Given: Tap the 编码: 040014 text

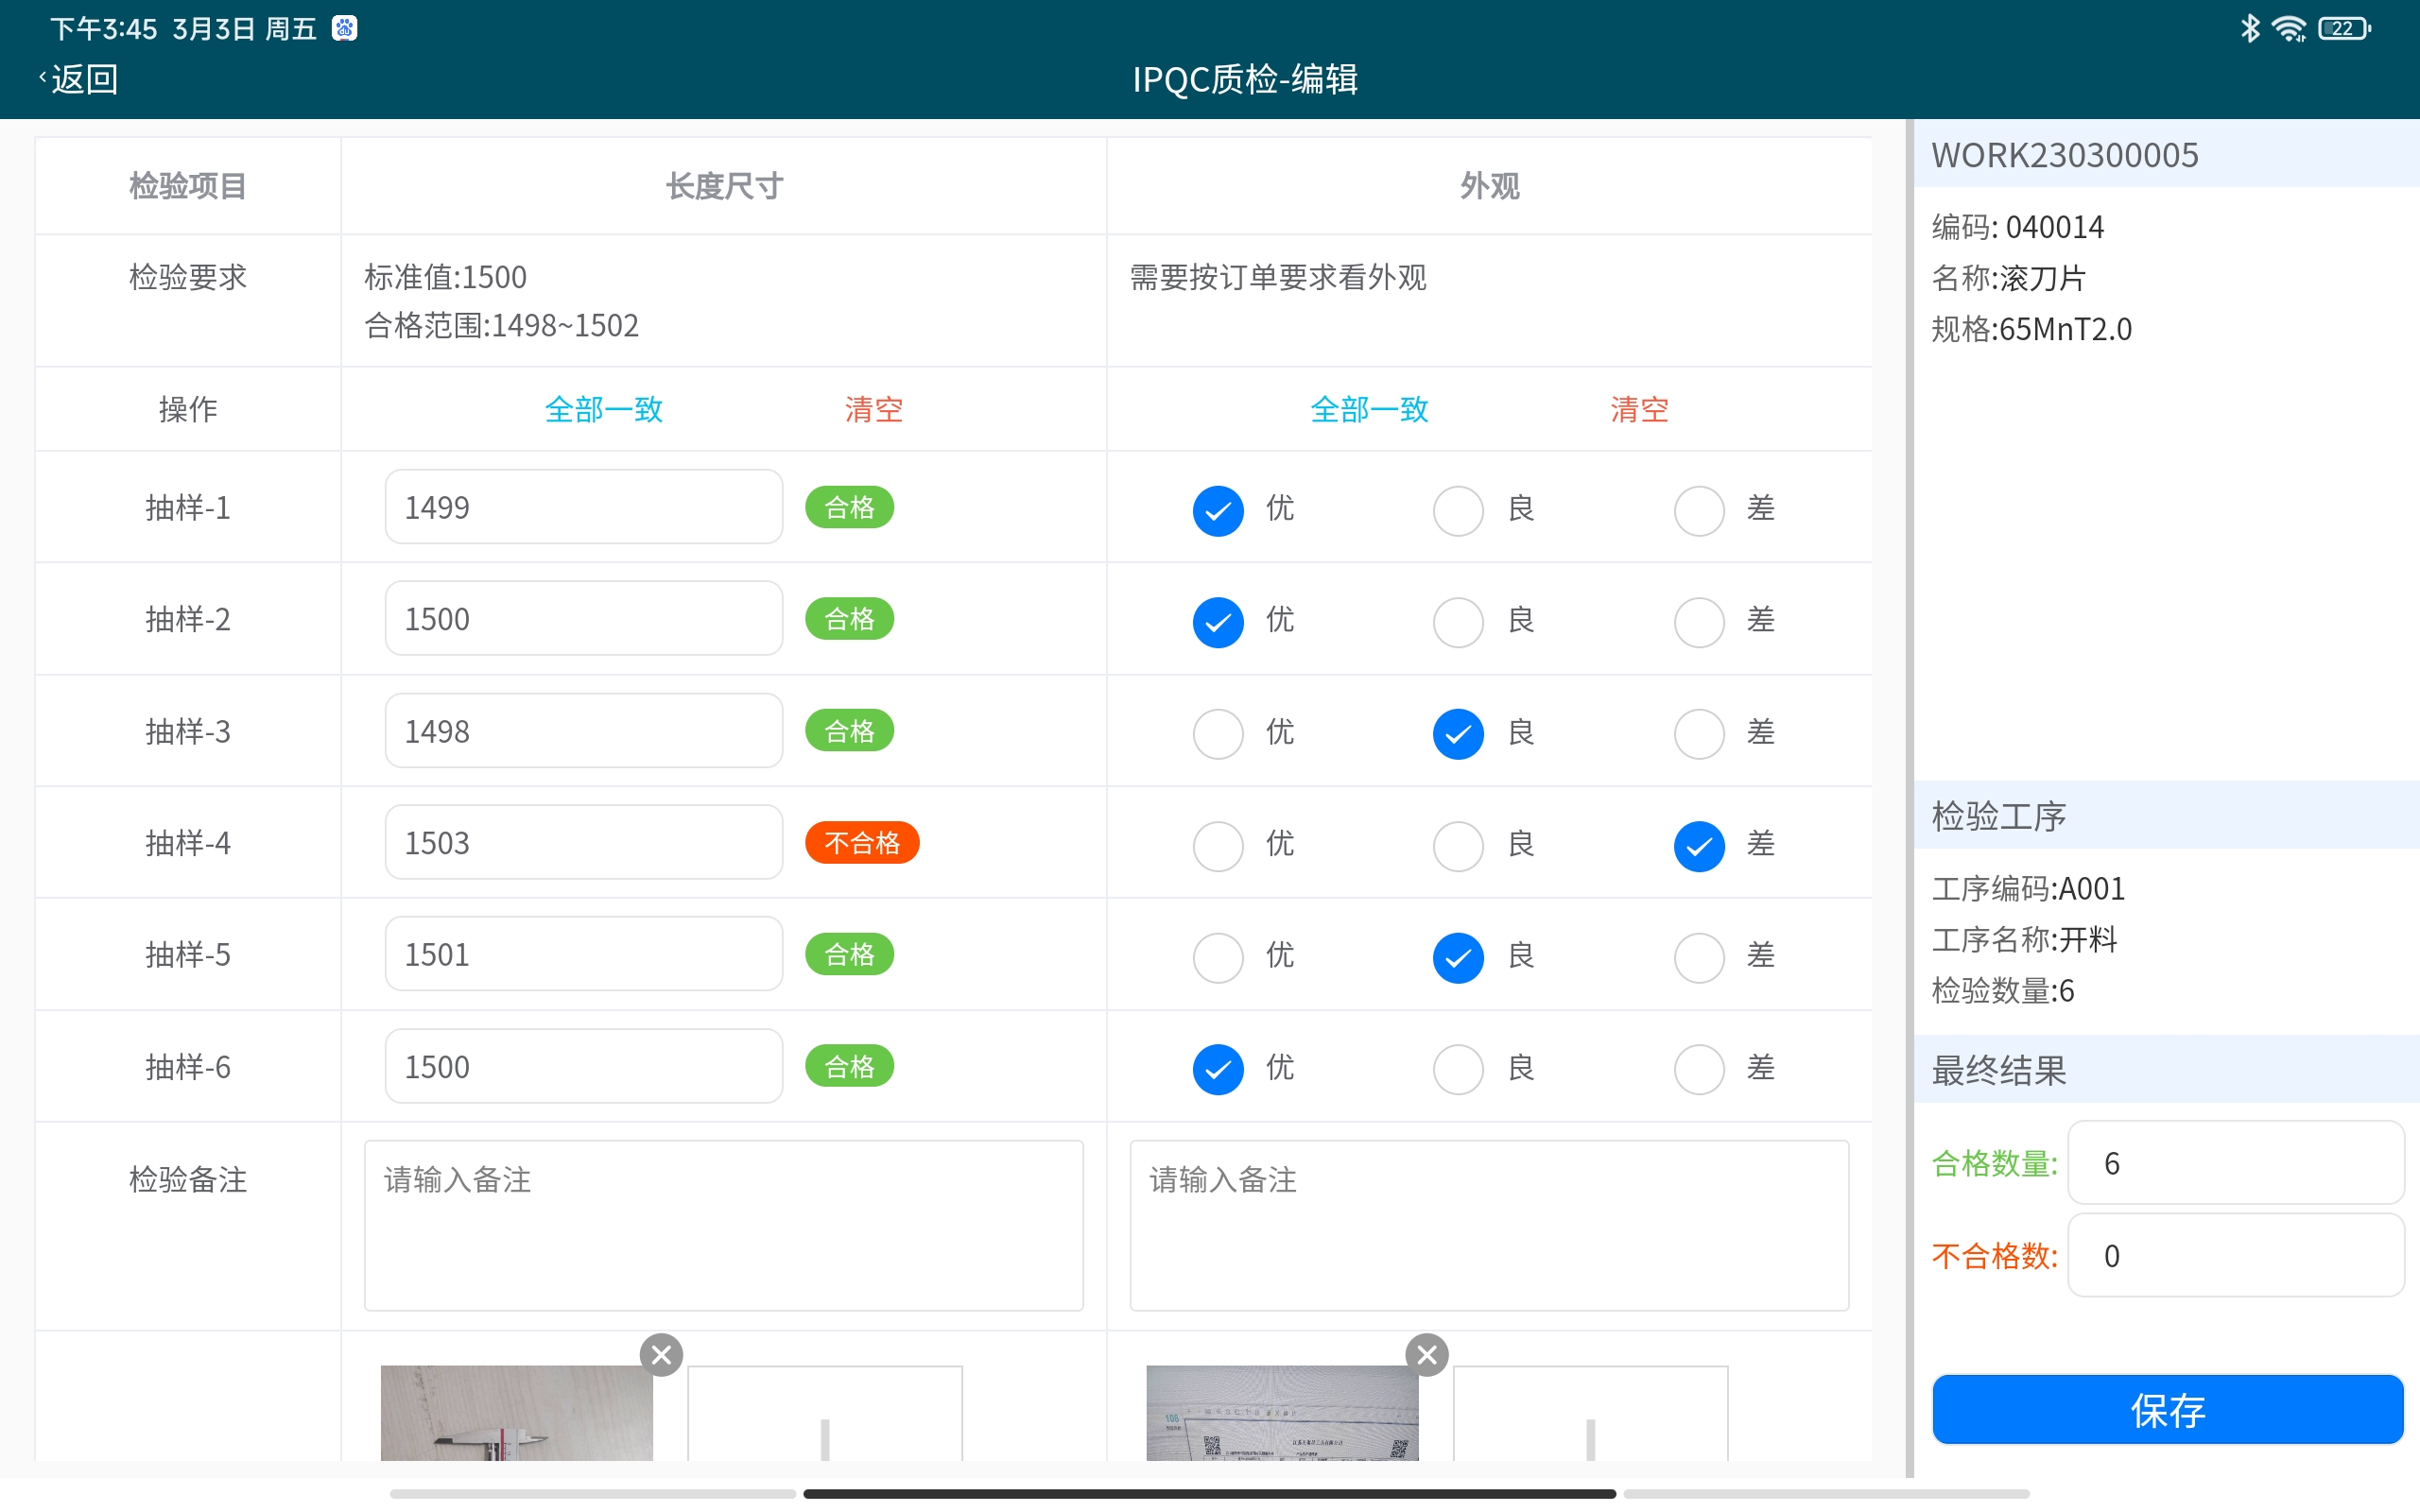Looking at the screenshot, I should click(x=2018, y=227).
